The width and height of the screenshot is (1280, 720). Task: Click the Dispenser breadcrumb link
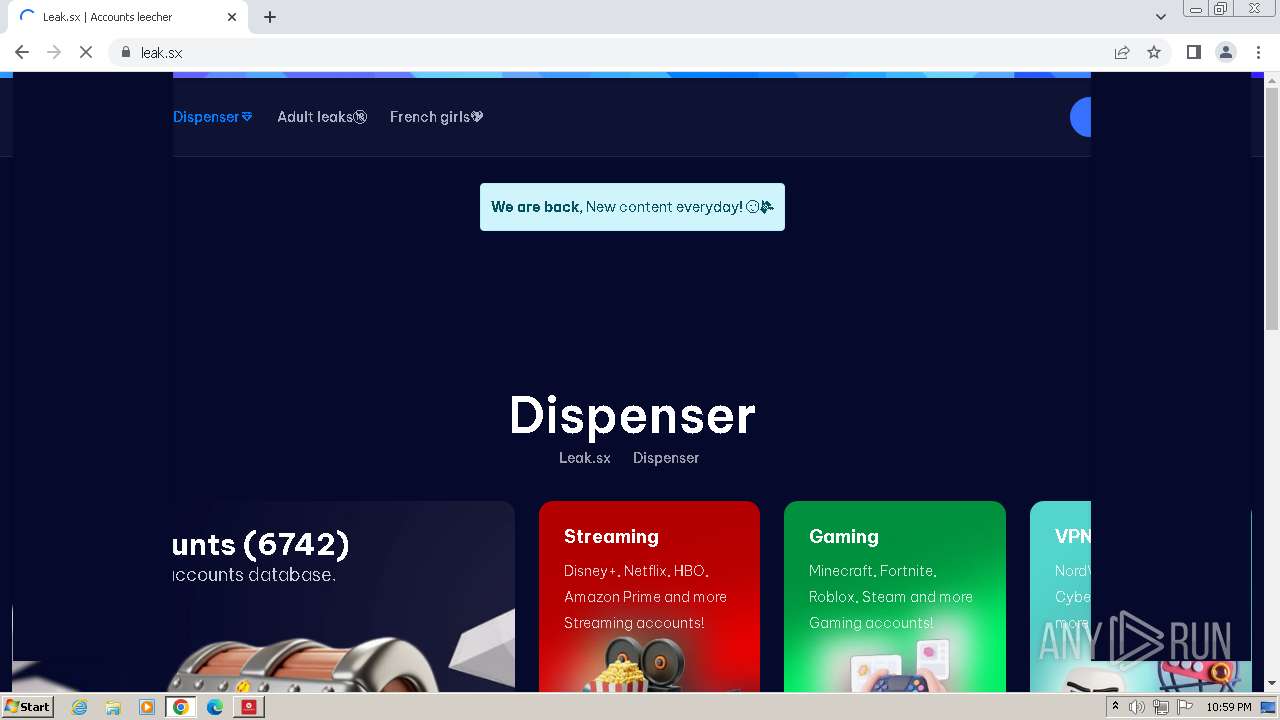tap(666, 458)
